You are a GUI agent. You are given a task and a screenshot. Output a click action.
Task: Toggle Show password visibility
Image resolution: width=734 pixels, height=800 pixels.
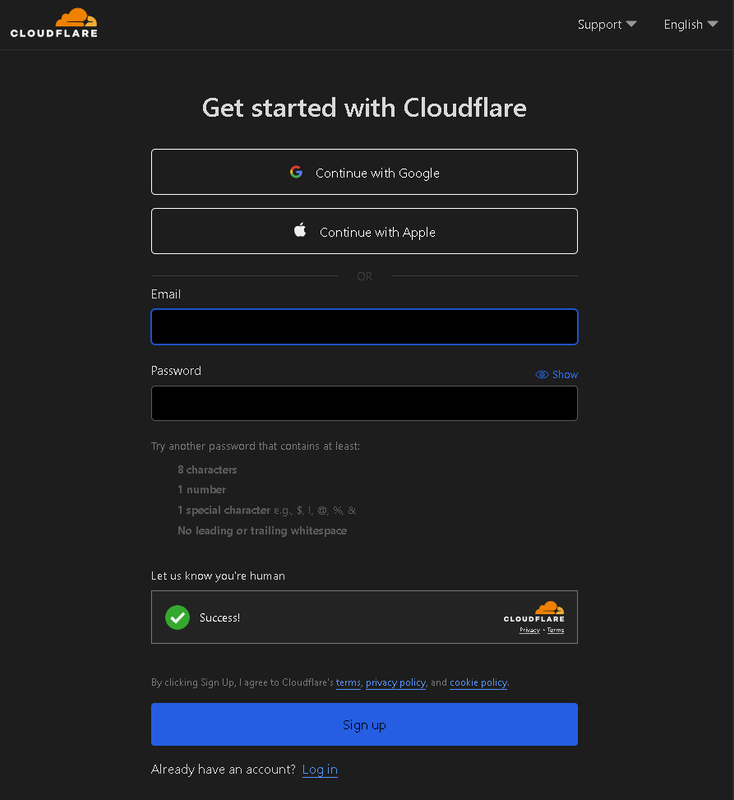[x=556, y=374]
